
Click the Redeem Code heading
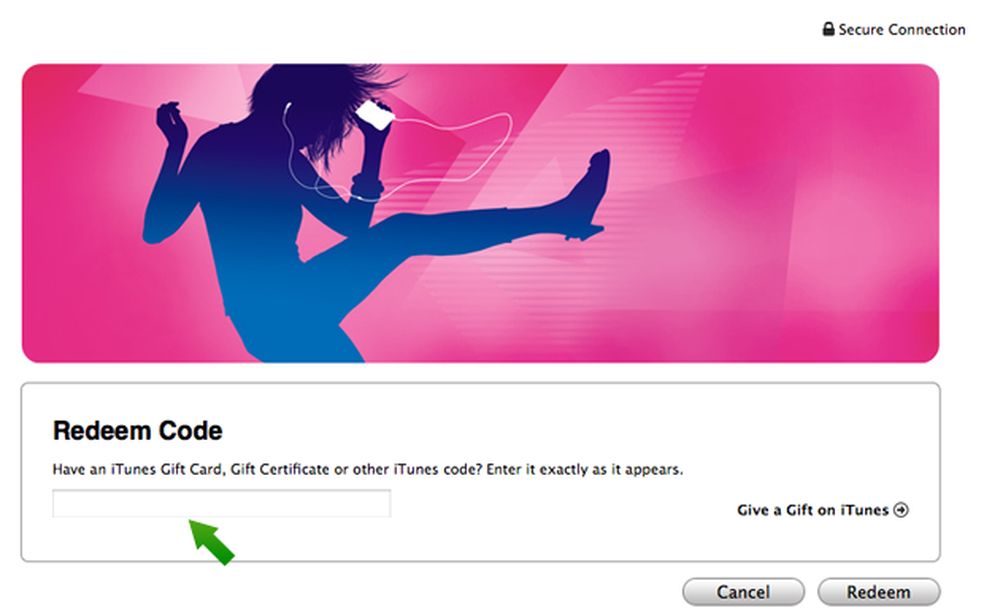pyautogui.click(x=137, y=431)
